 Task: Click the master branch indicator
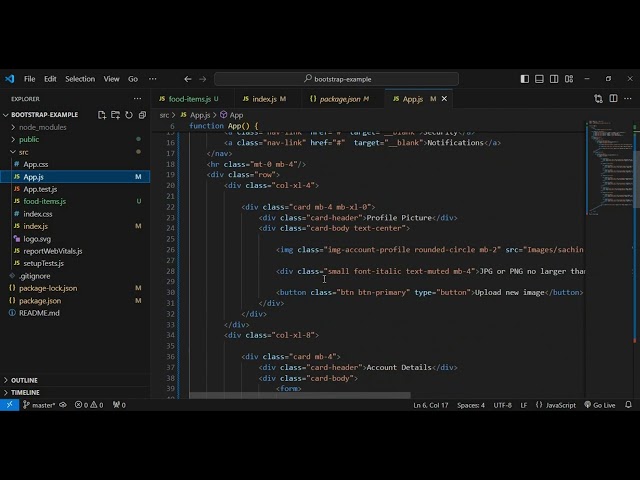tap(39, 405)
